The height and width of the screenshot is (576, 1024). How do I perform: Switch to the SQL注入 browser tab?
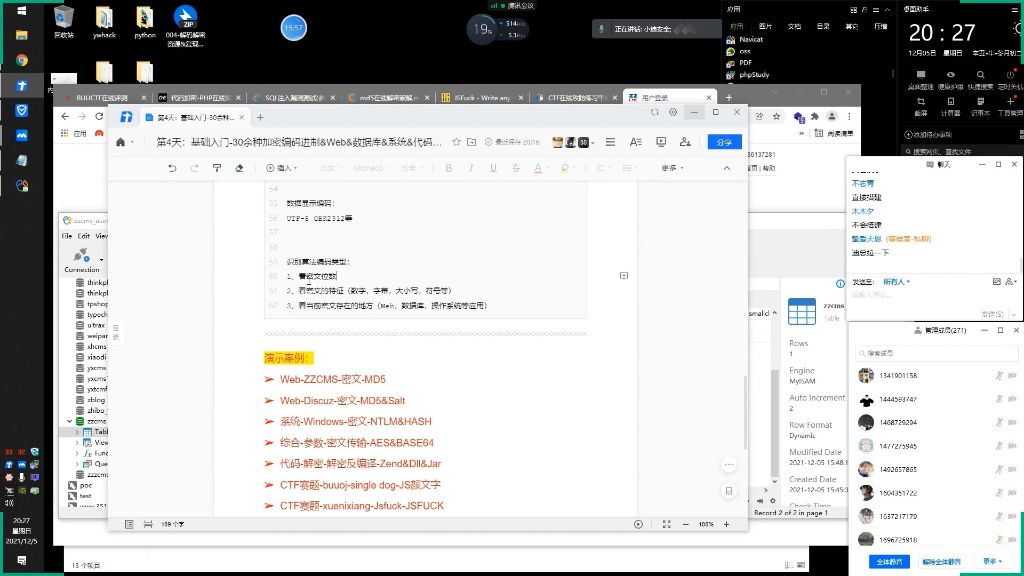point(293,97)
